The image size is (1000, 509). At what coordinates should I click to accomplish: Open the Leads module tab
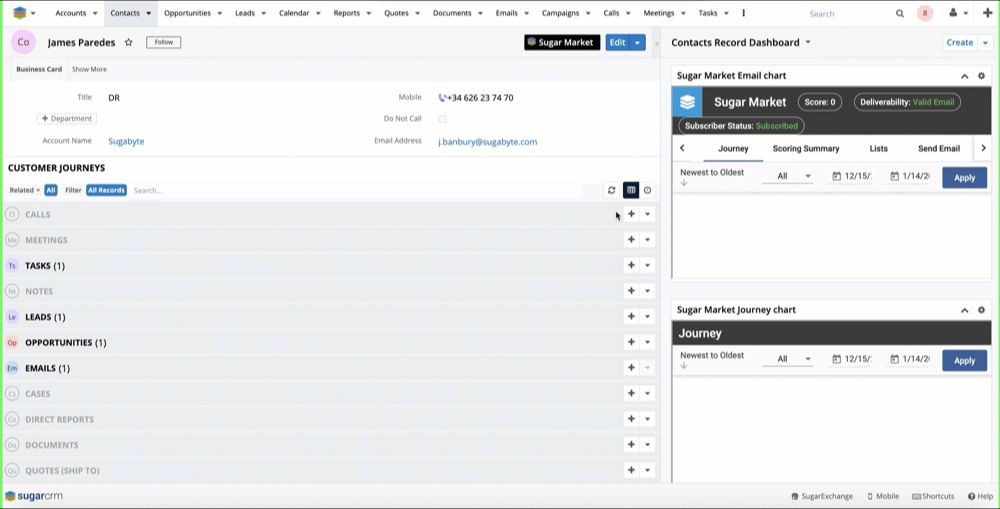pyautogui.click(x=245, y=13)
